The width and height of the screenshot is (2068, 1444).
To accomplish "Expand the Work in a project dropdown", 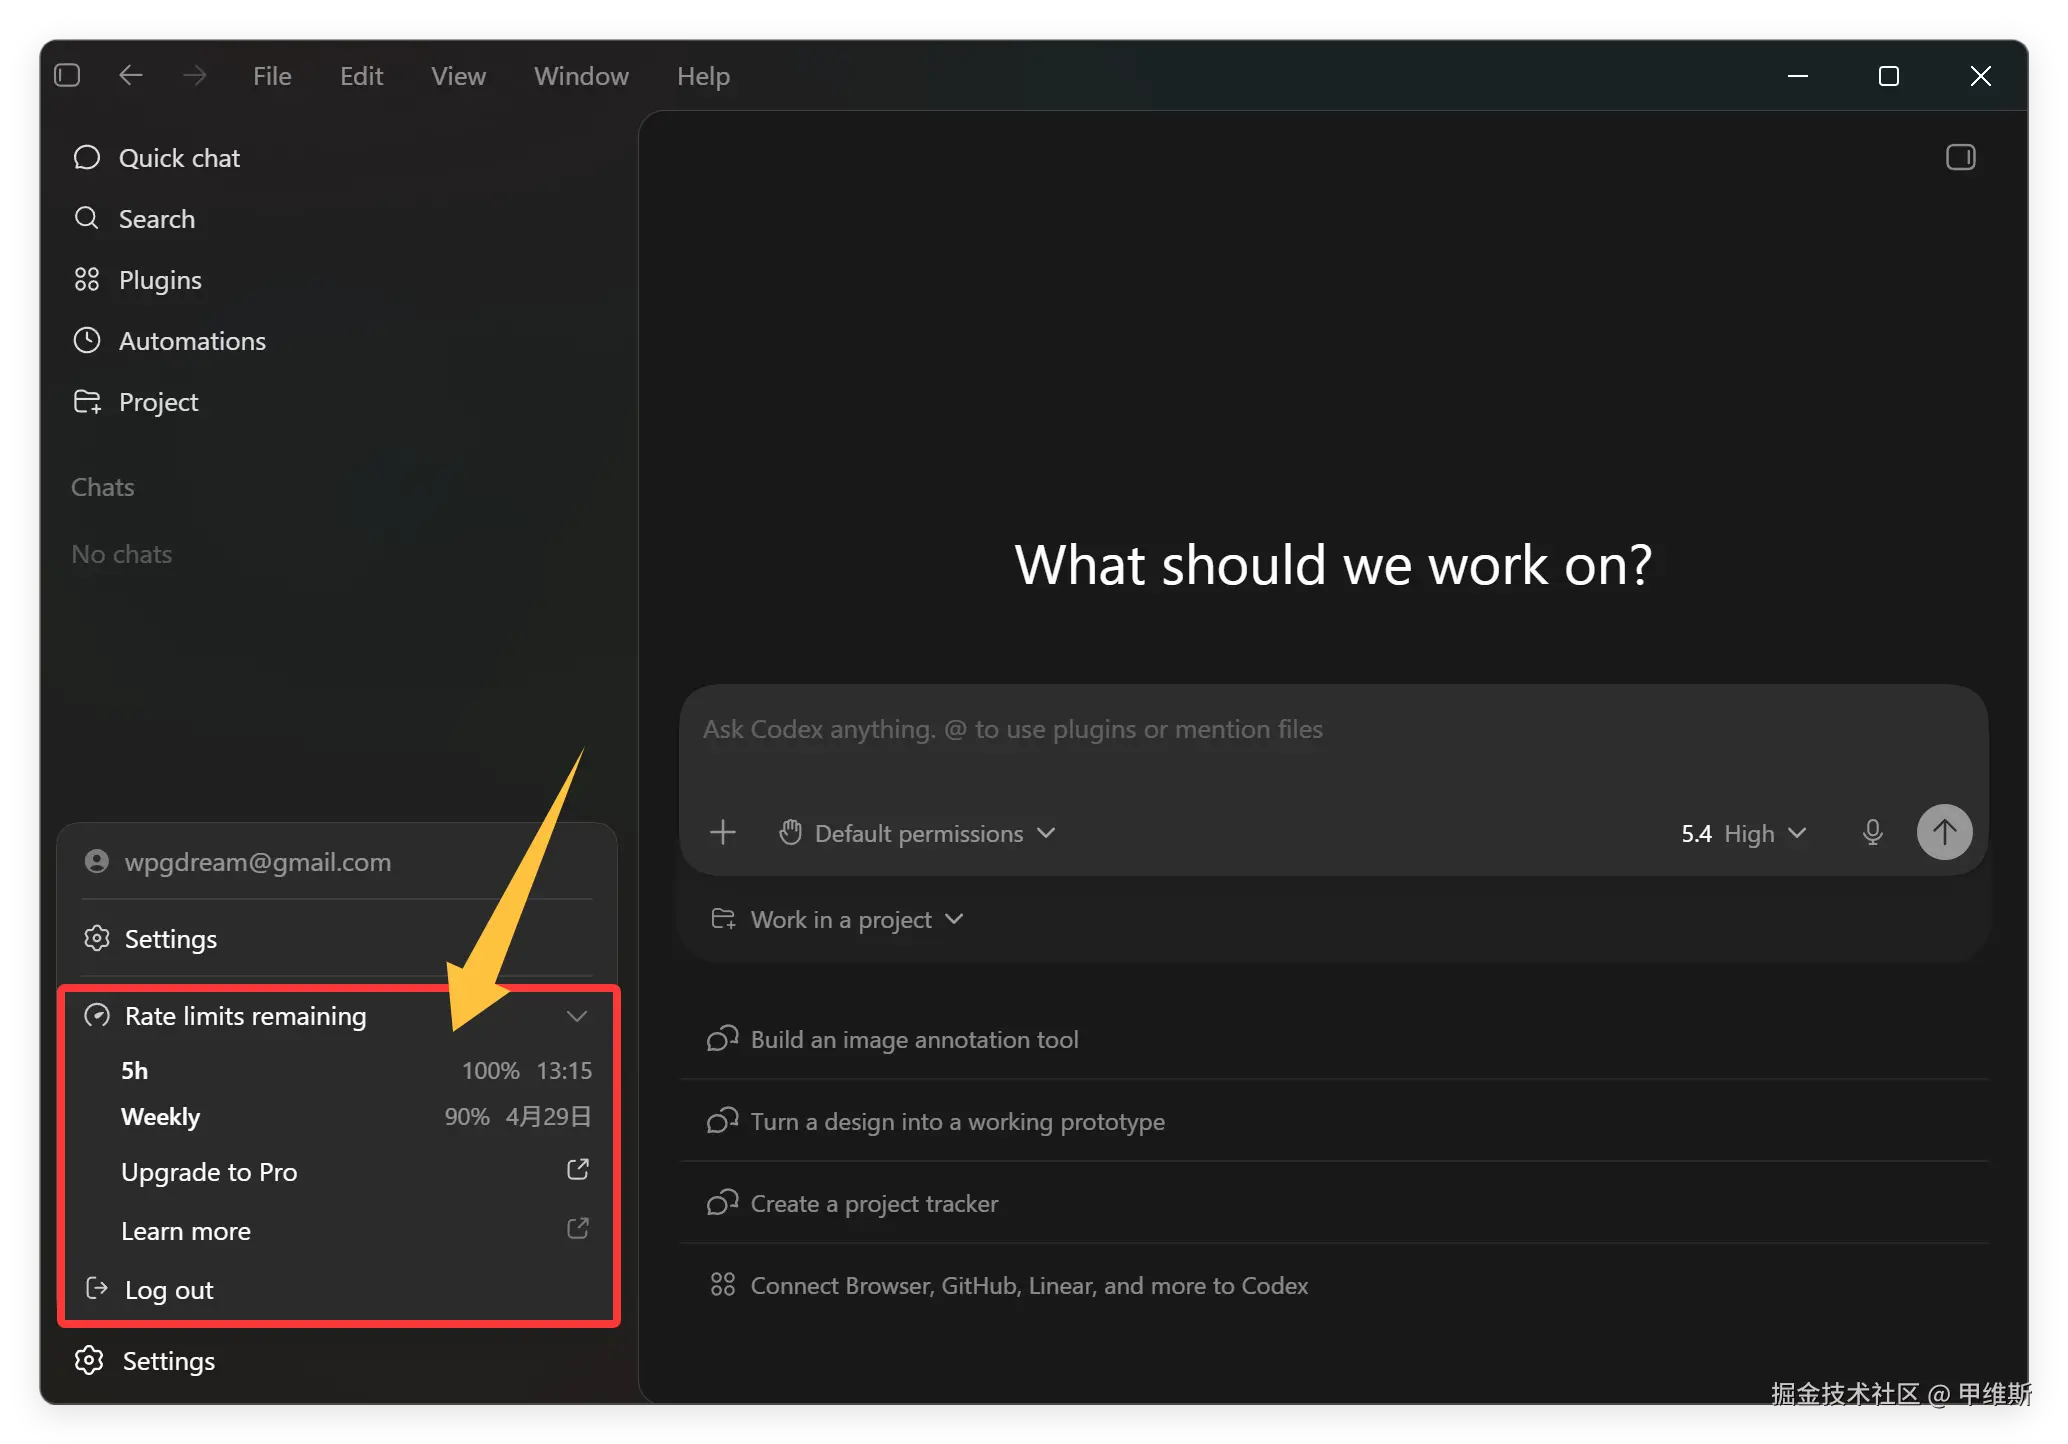I will [838, 919].
